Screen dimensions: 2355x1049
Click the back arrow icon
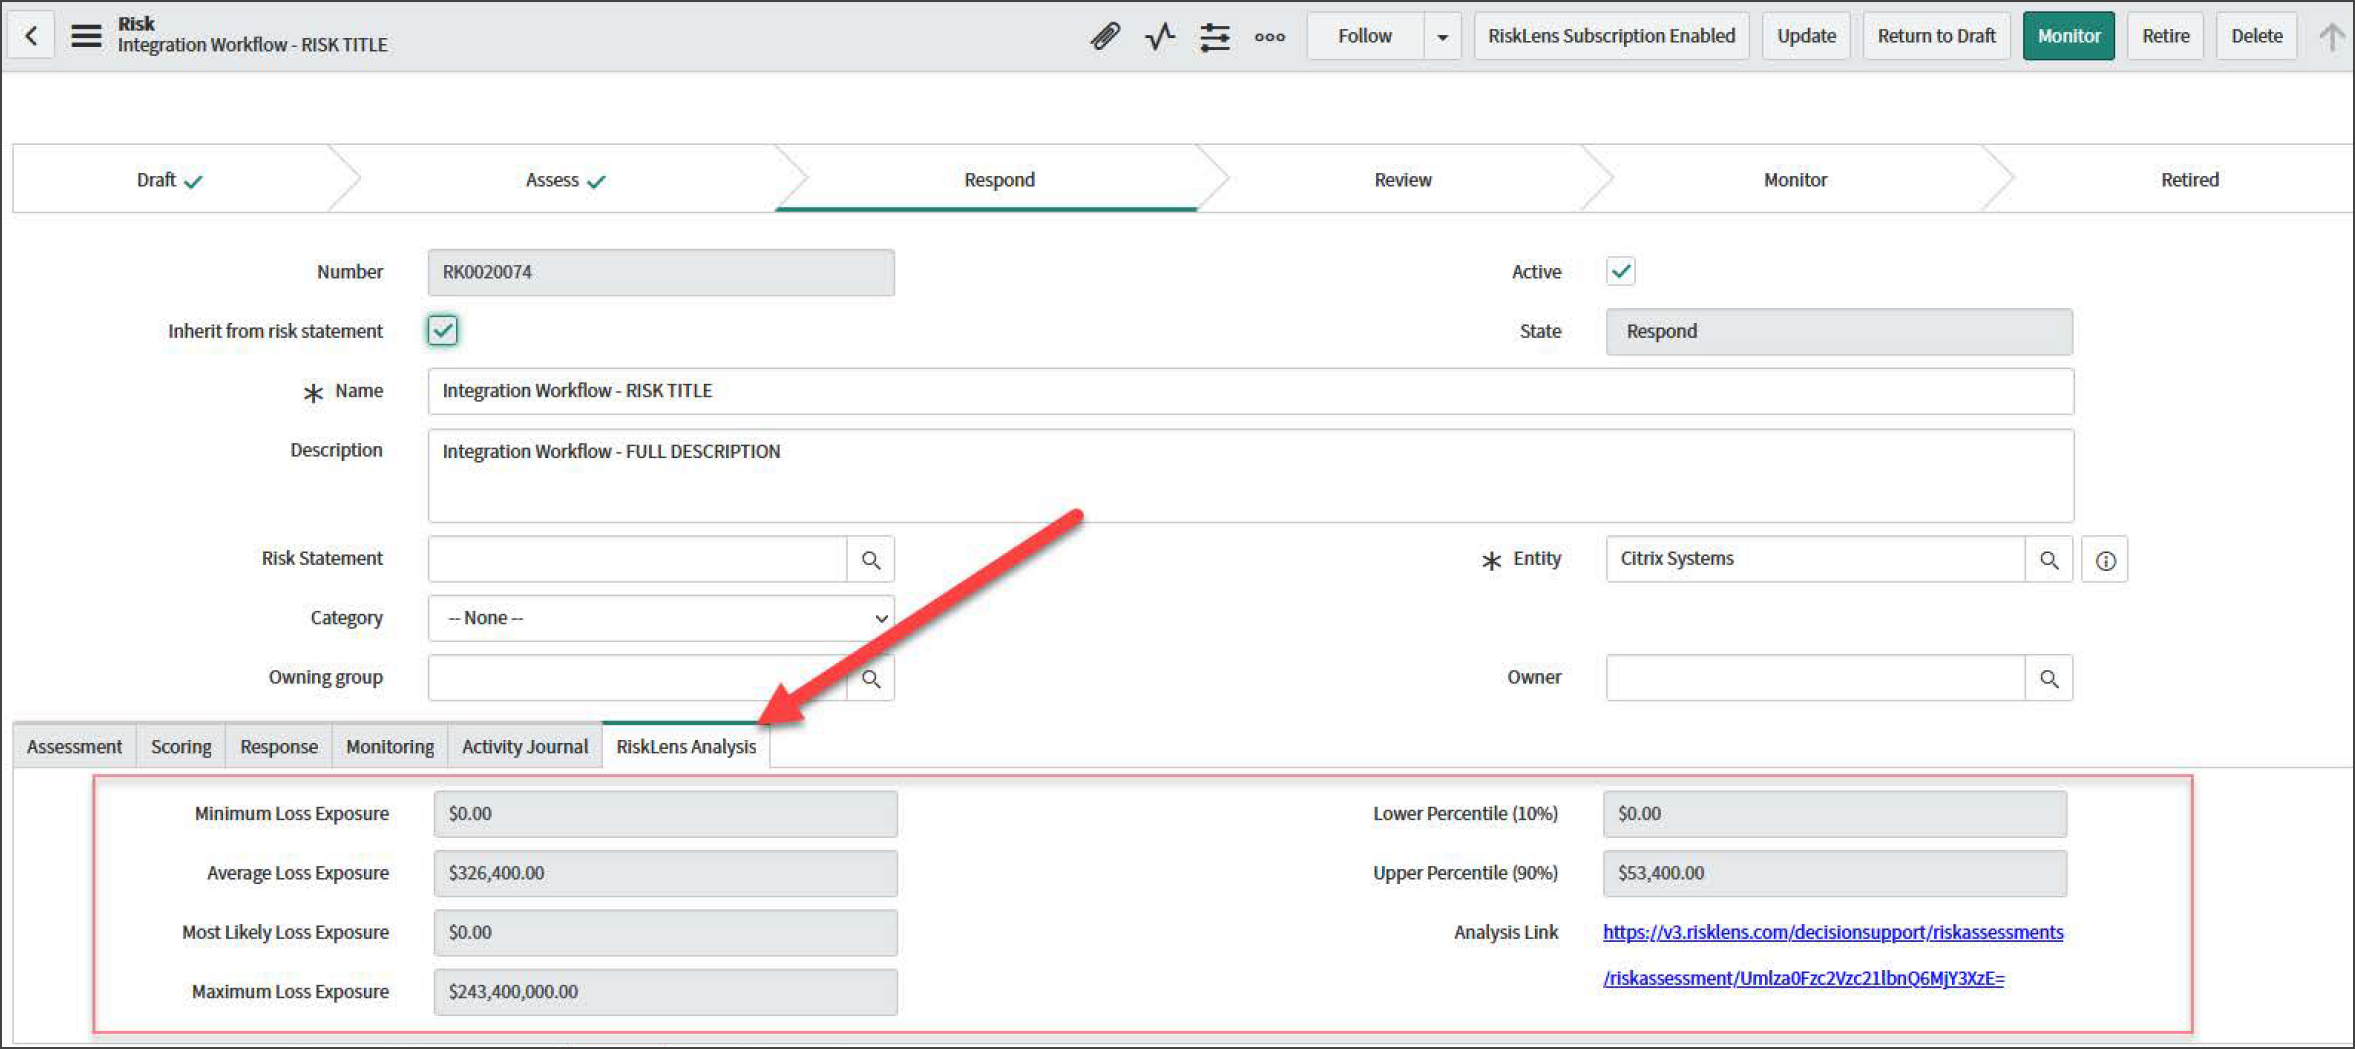click(32, 37)
